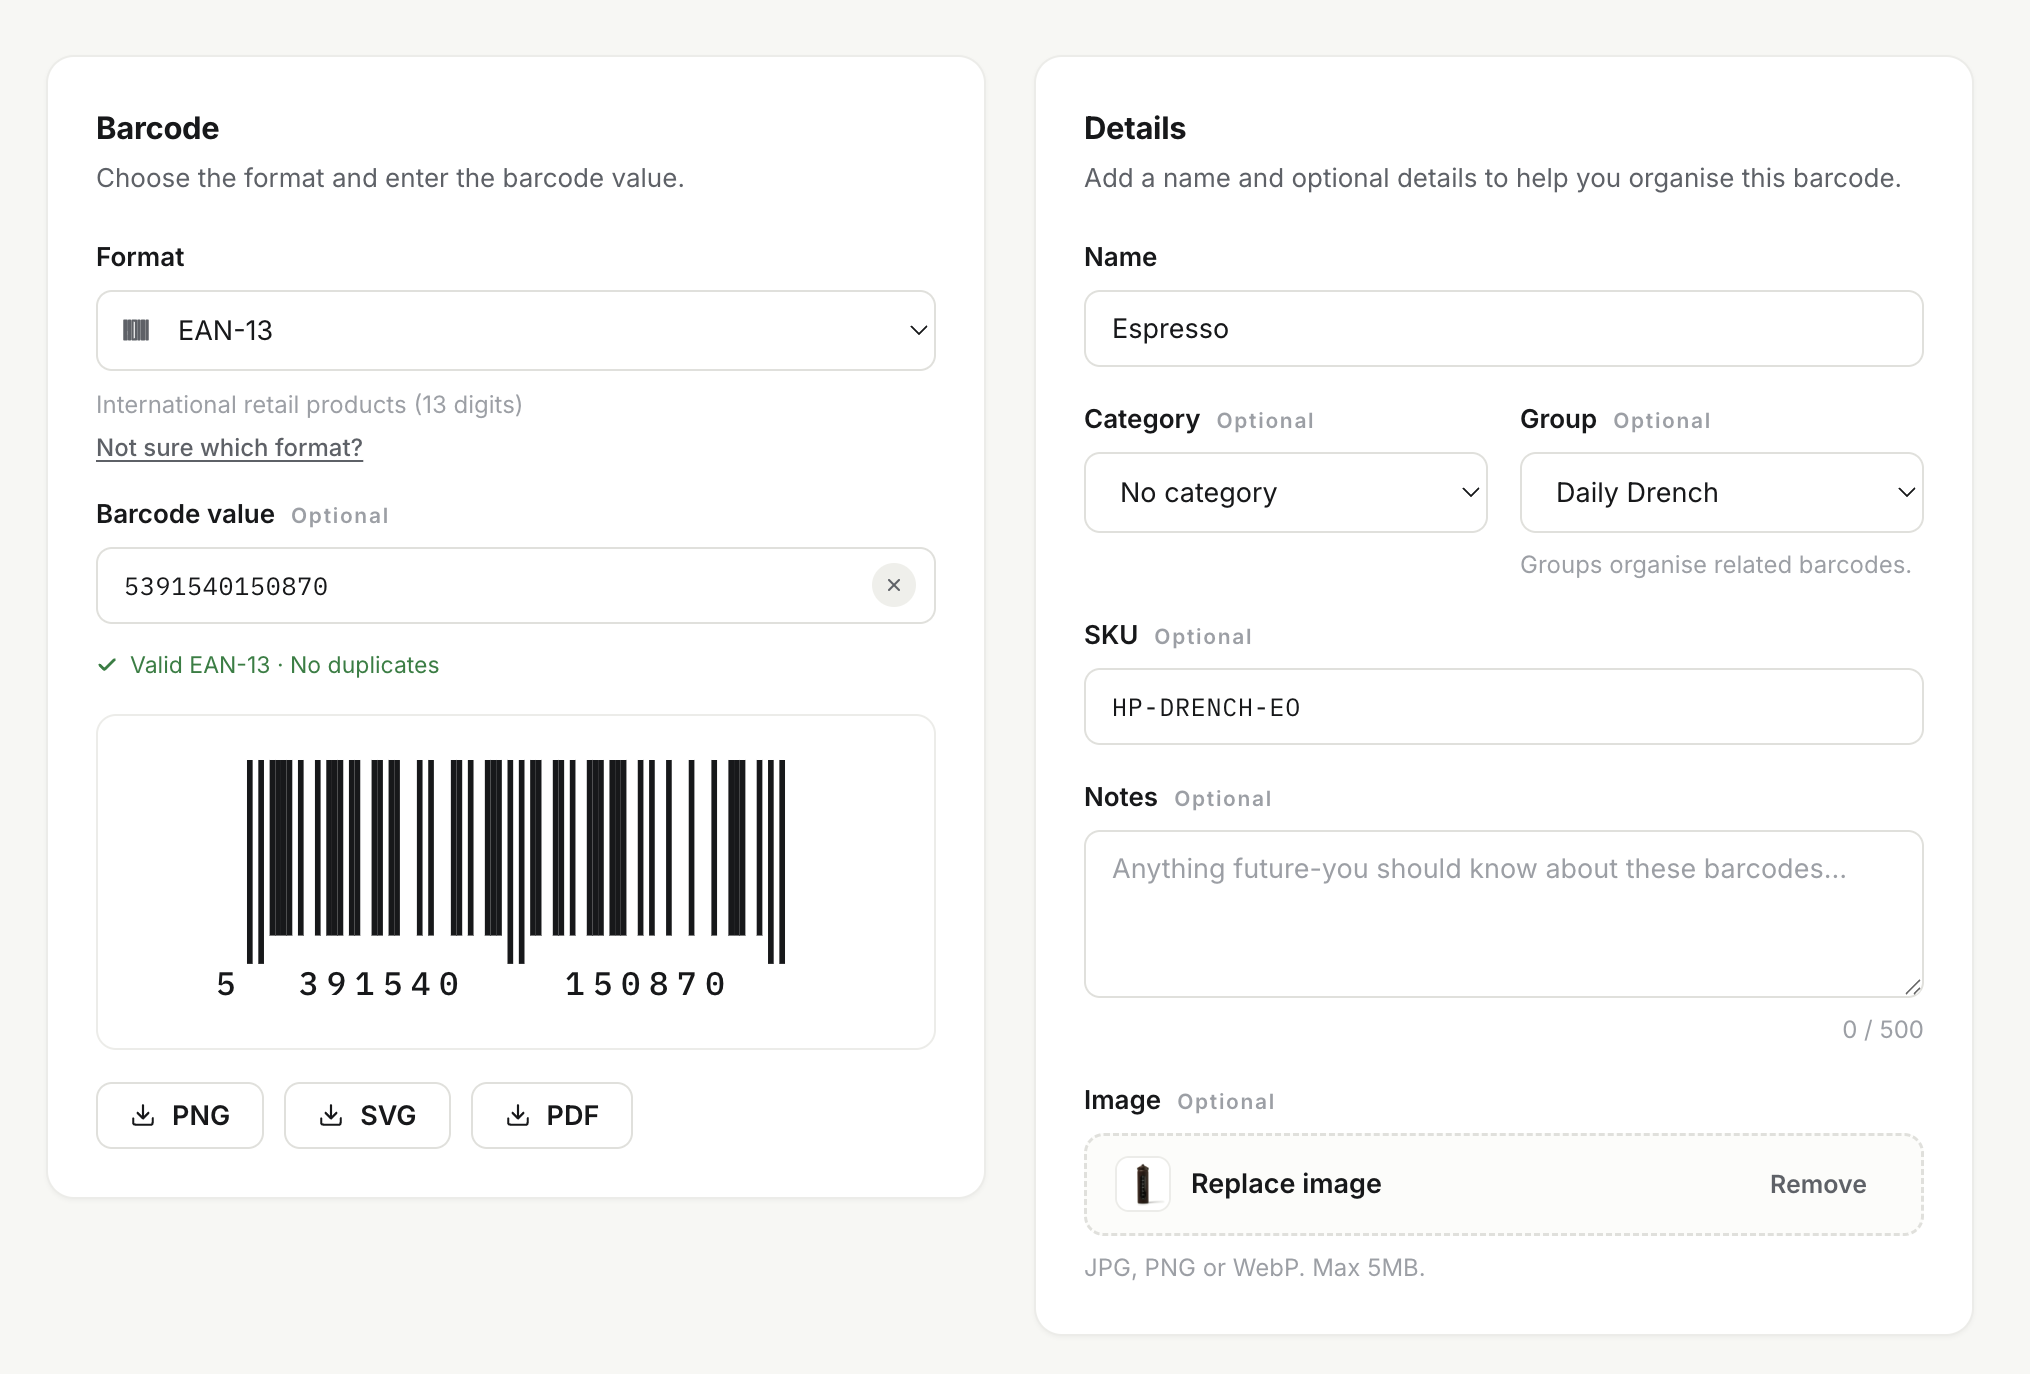Click the Details section heading

(1135, 128)
